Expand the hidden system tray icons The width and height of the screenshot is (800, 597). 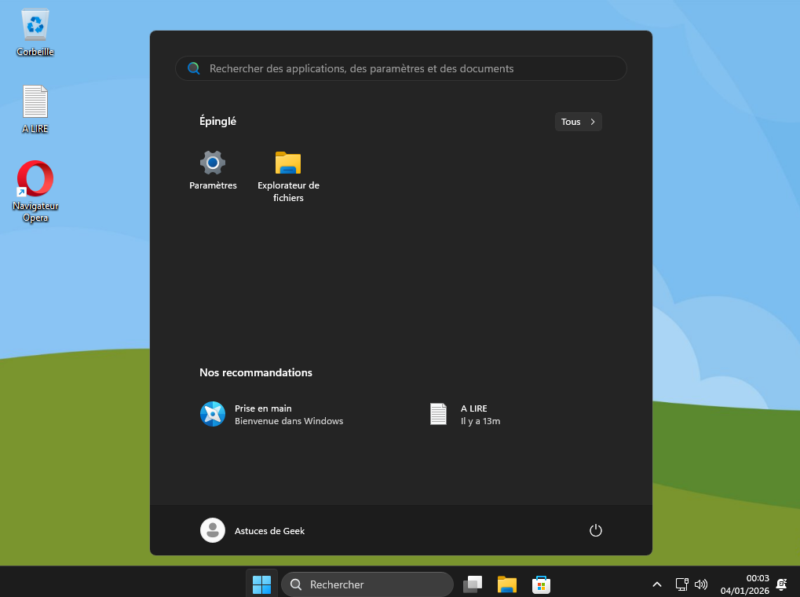coord(657,584)
